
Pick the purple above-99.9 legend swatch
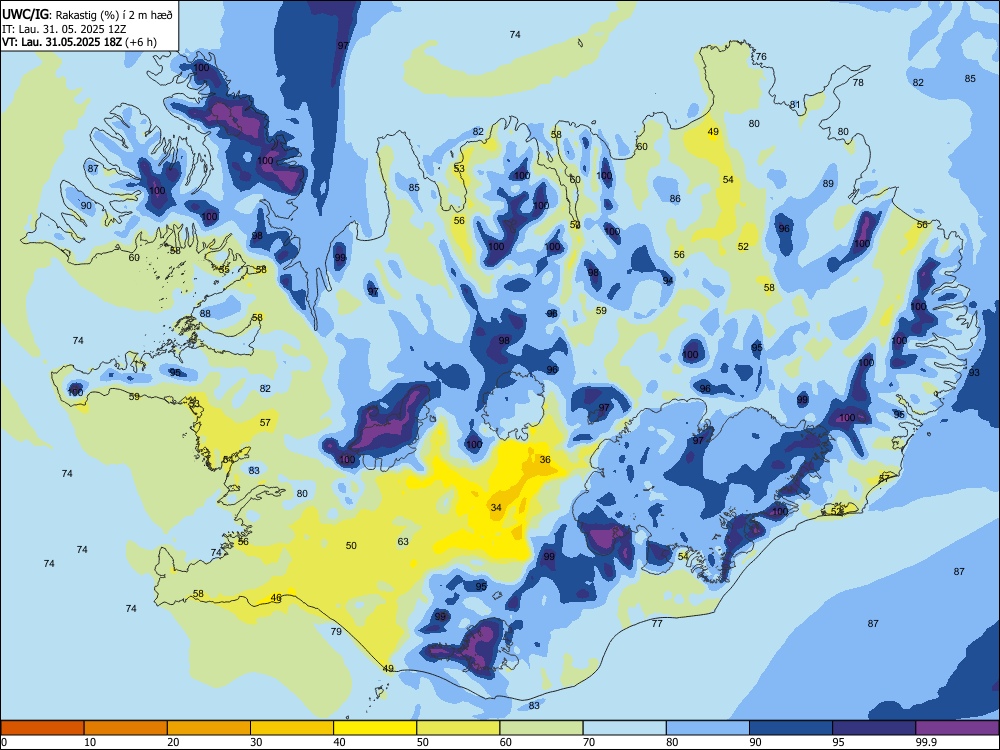point(957,728)
